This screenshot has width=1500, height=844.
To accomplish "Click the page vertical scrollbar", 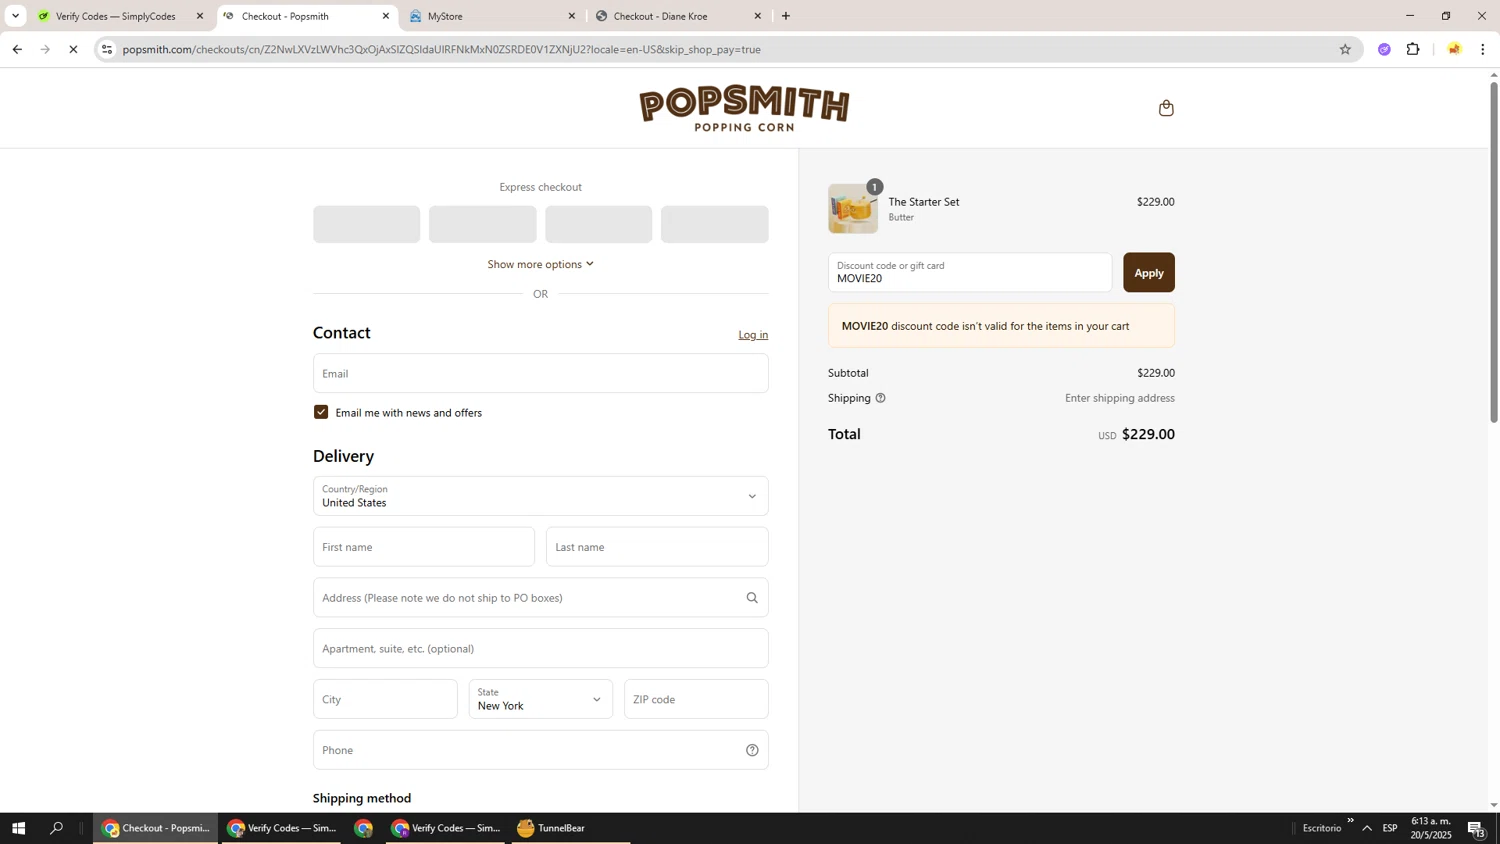I will 1494,250.
